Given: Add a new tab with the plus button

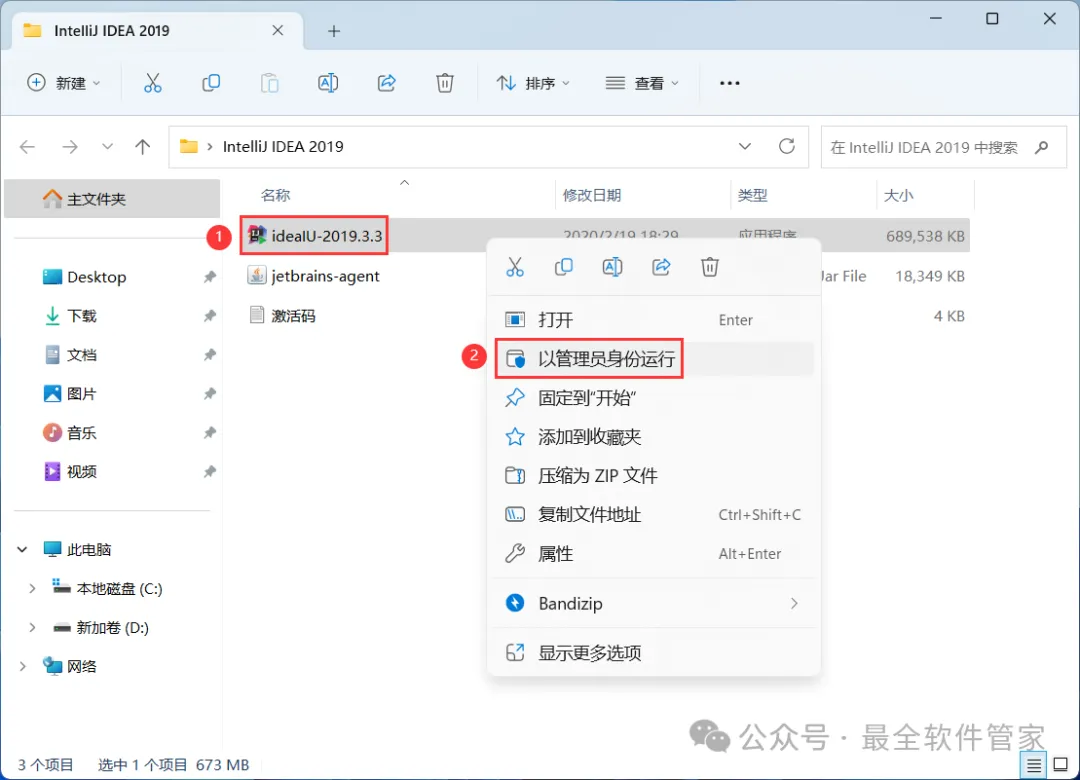Looking at the screenshot, I should [x=333, y=31].
